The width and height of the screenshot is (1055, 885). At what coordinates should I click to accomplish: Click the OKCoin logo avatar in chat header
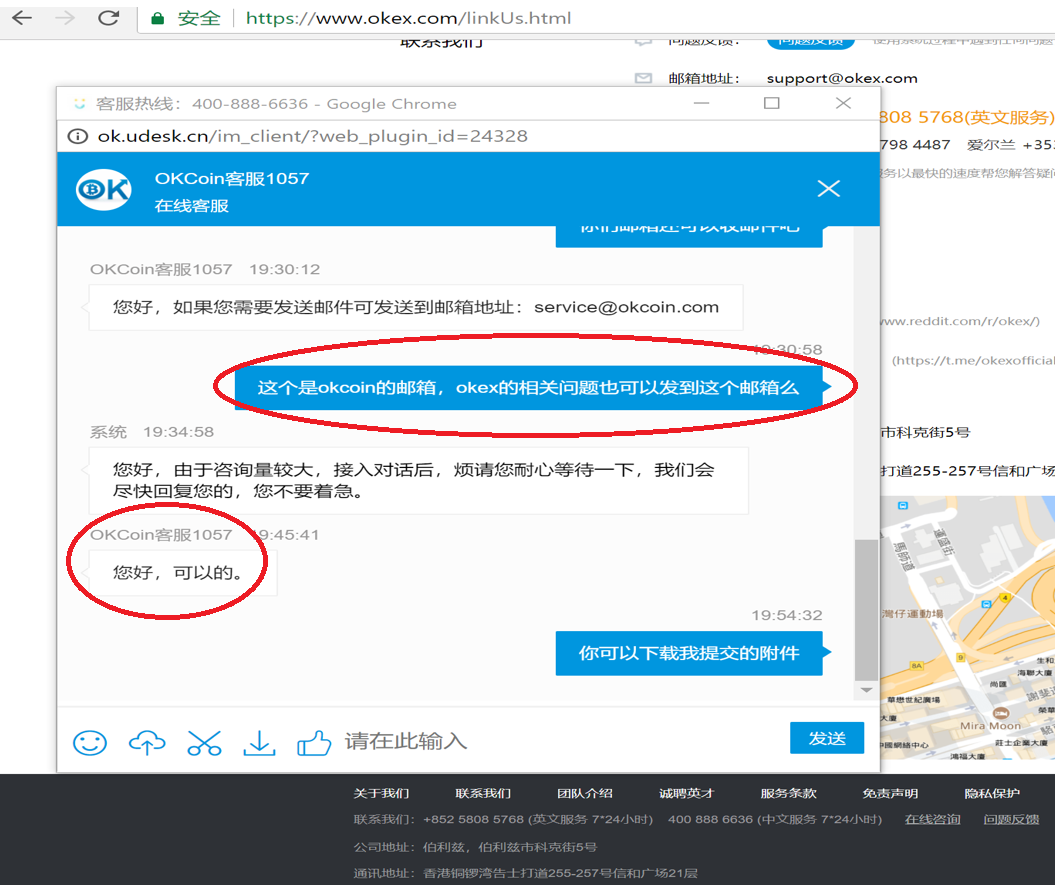coord(104,190)
